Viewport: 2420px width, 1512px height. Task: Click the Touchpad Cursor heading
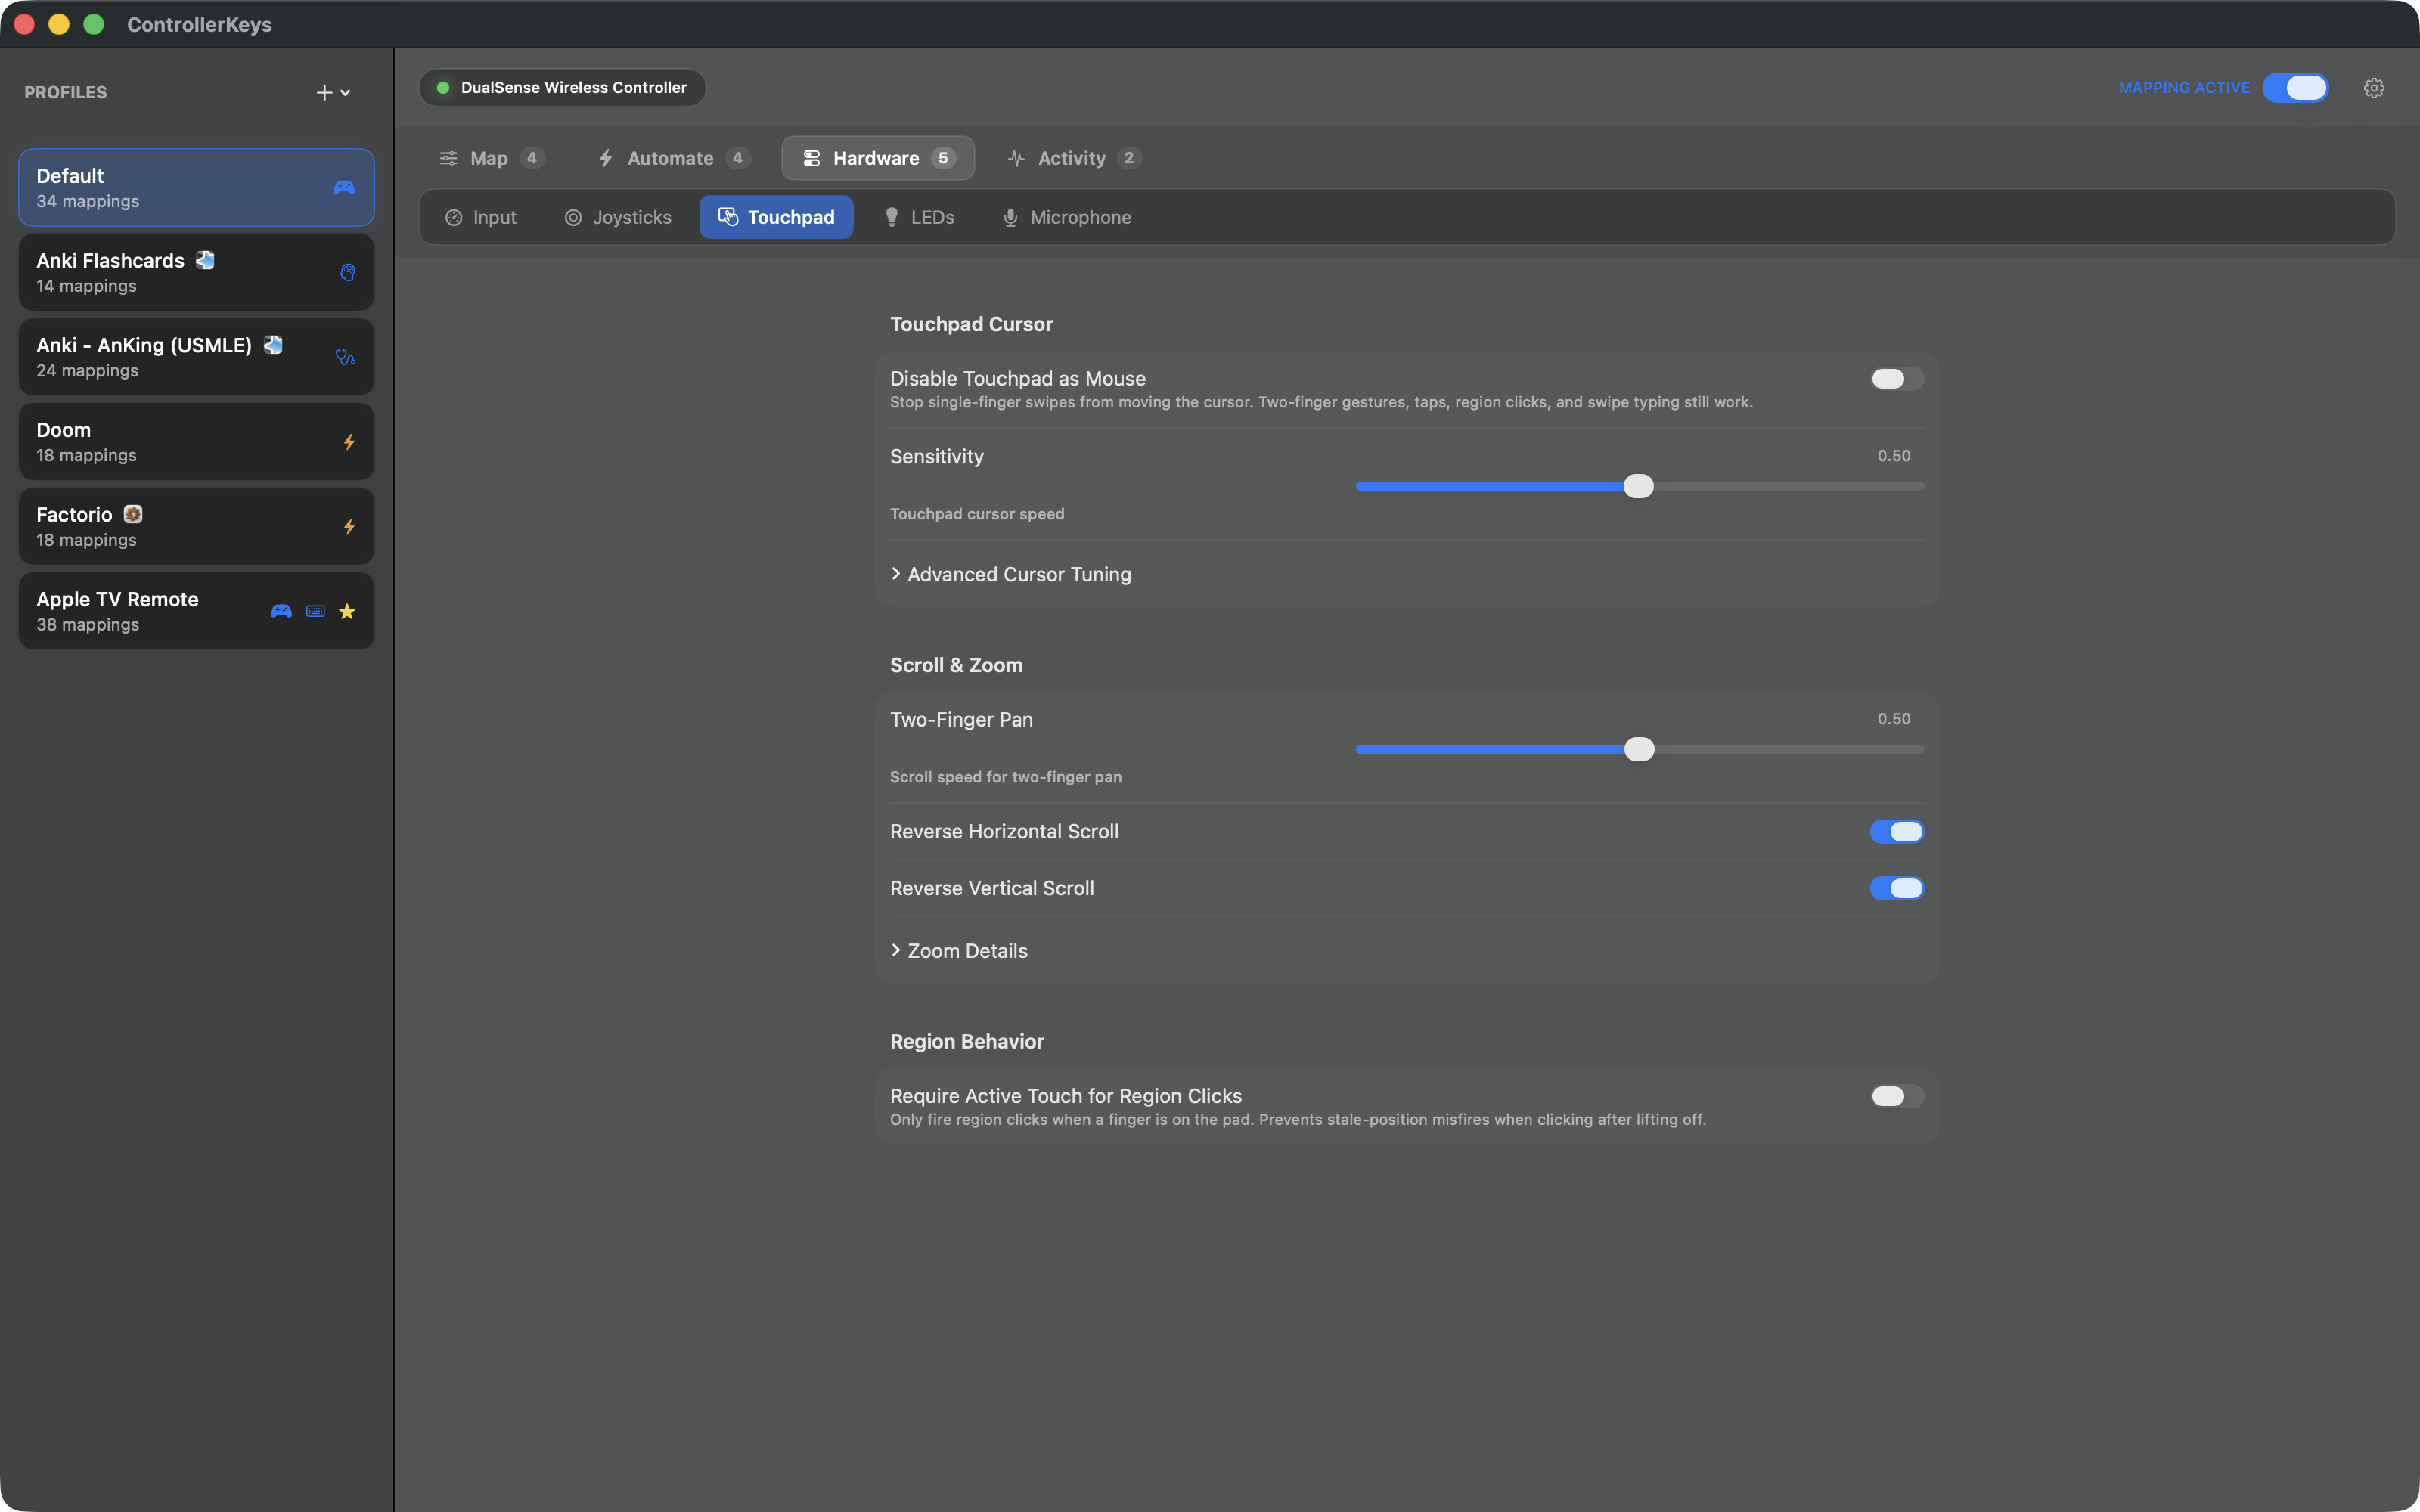[971, 324]
